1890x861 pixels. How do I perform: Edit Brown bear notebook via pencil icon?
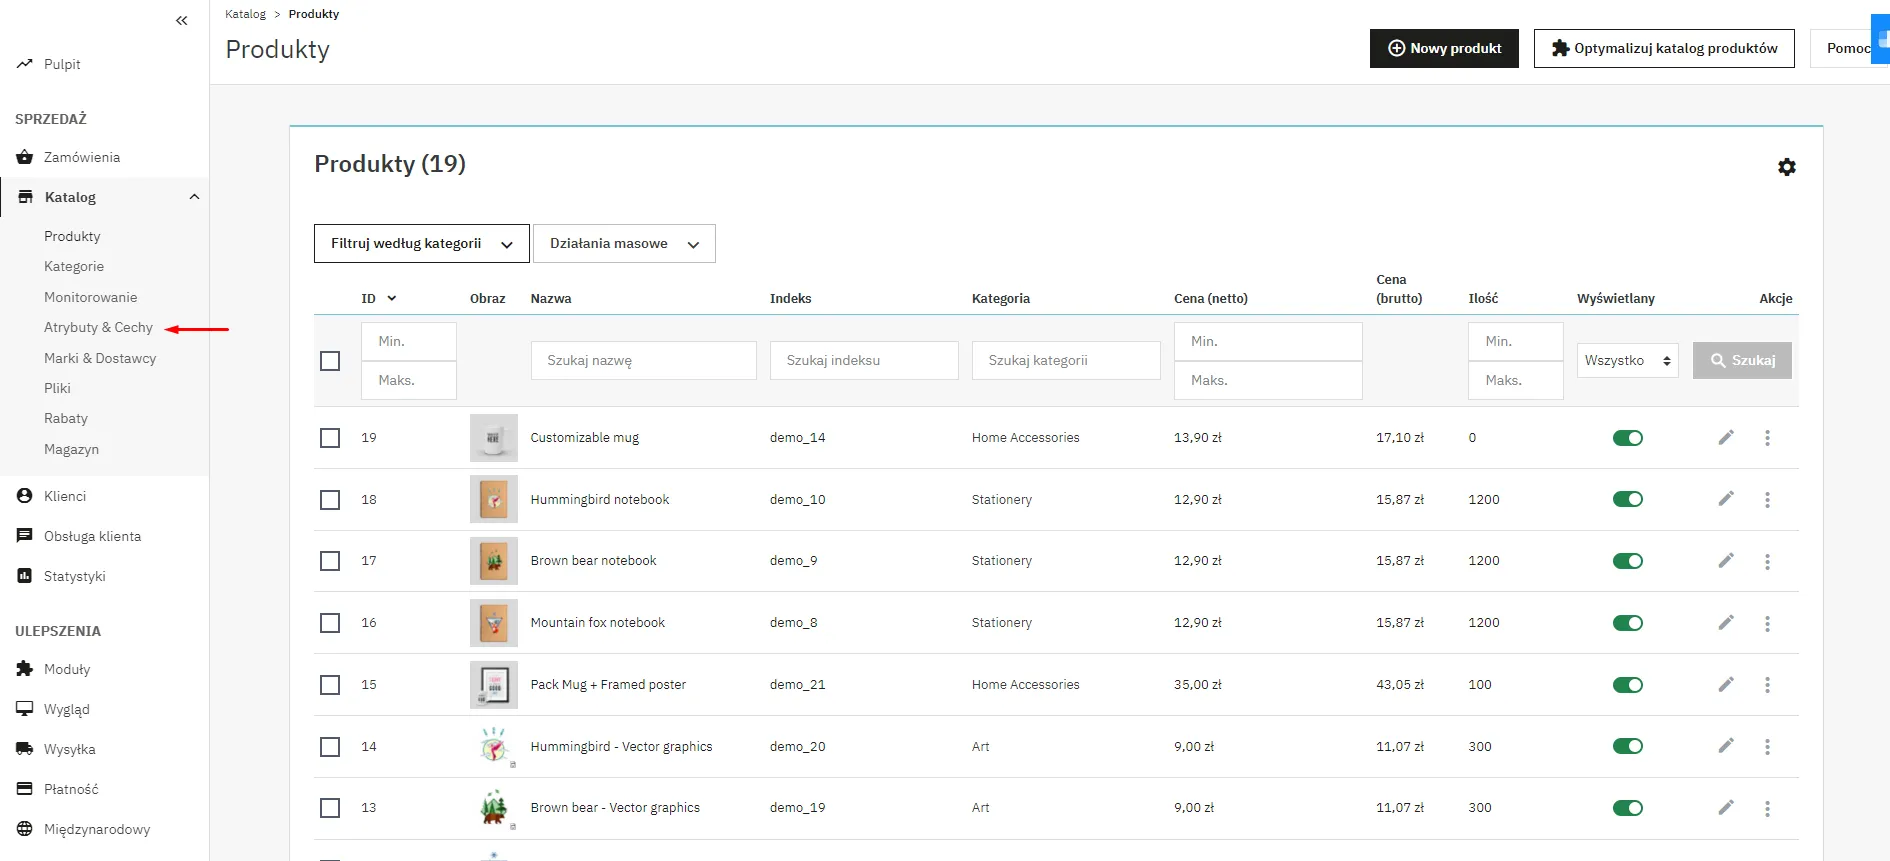pyautogui.click(x=1726, y=560)
